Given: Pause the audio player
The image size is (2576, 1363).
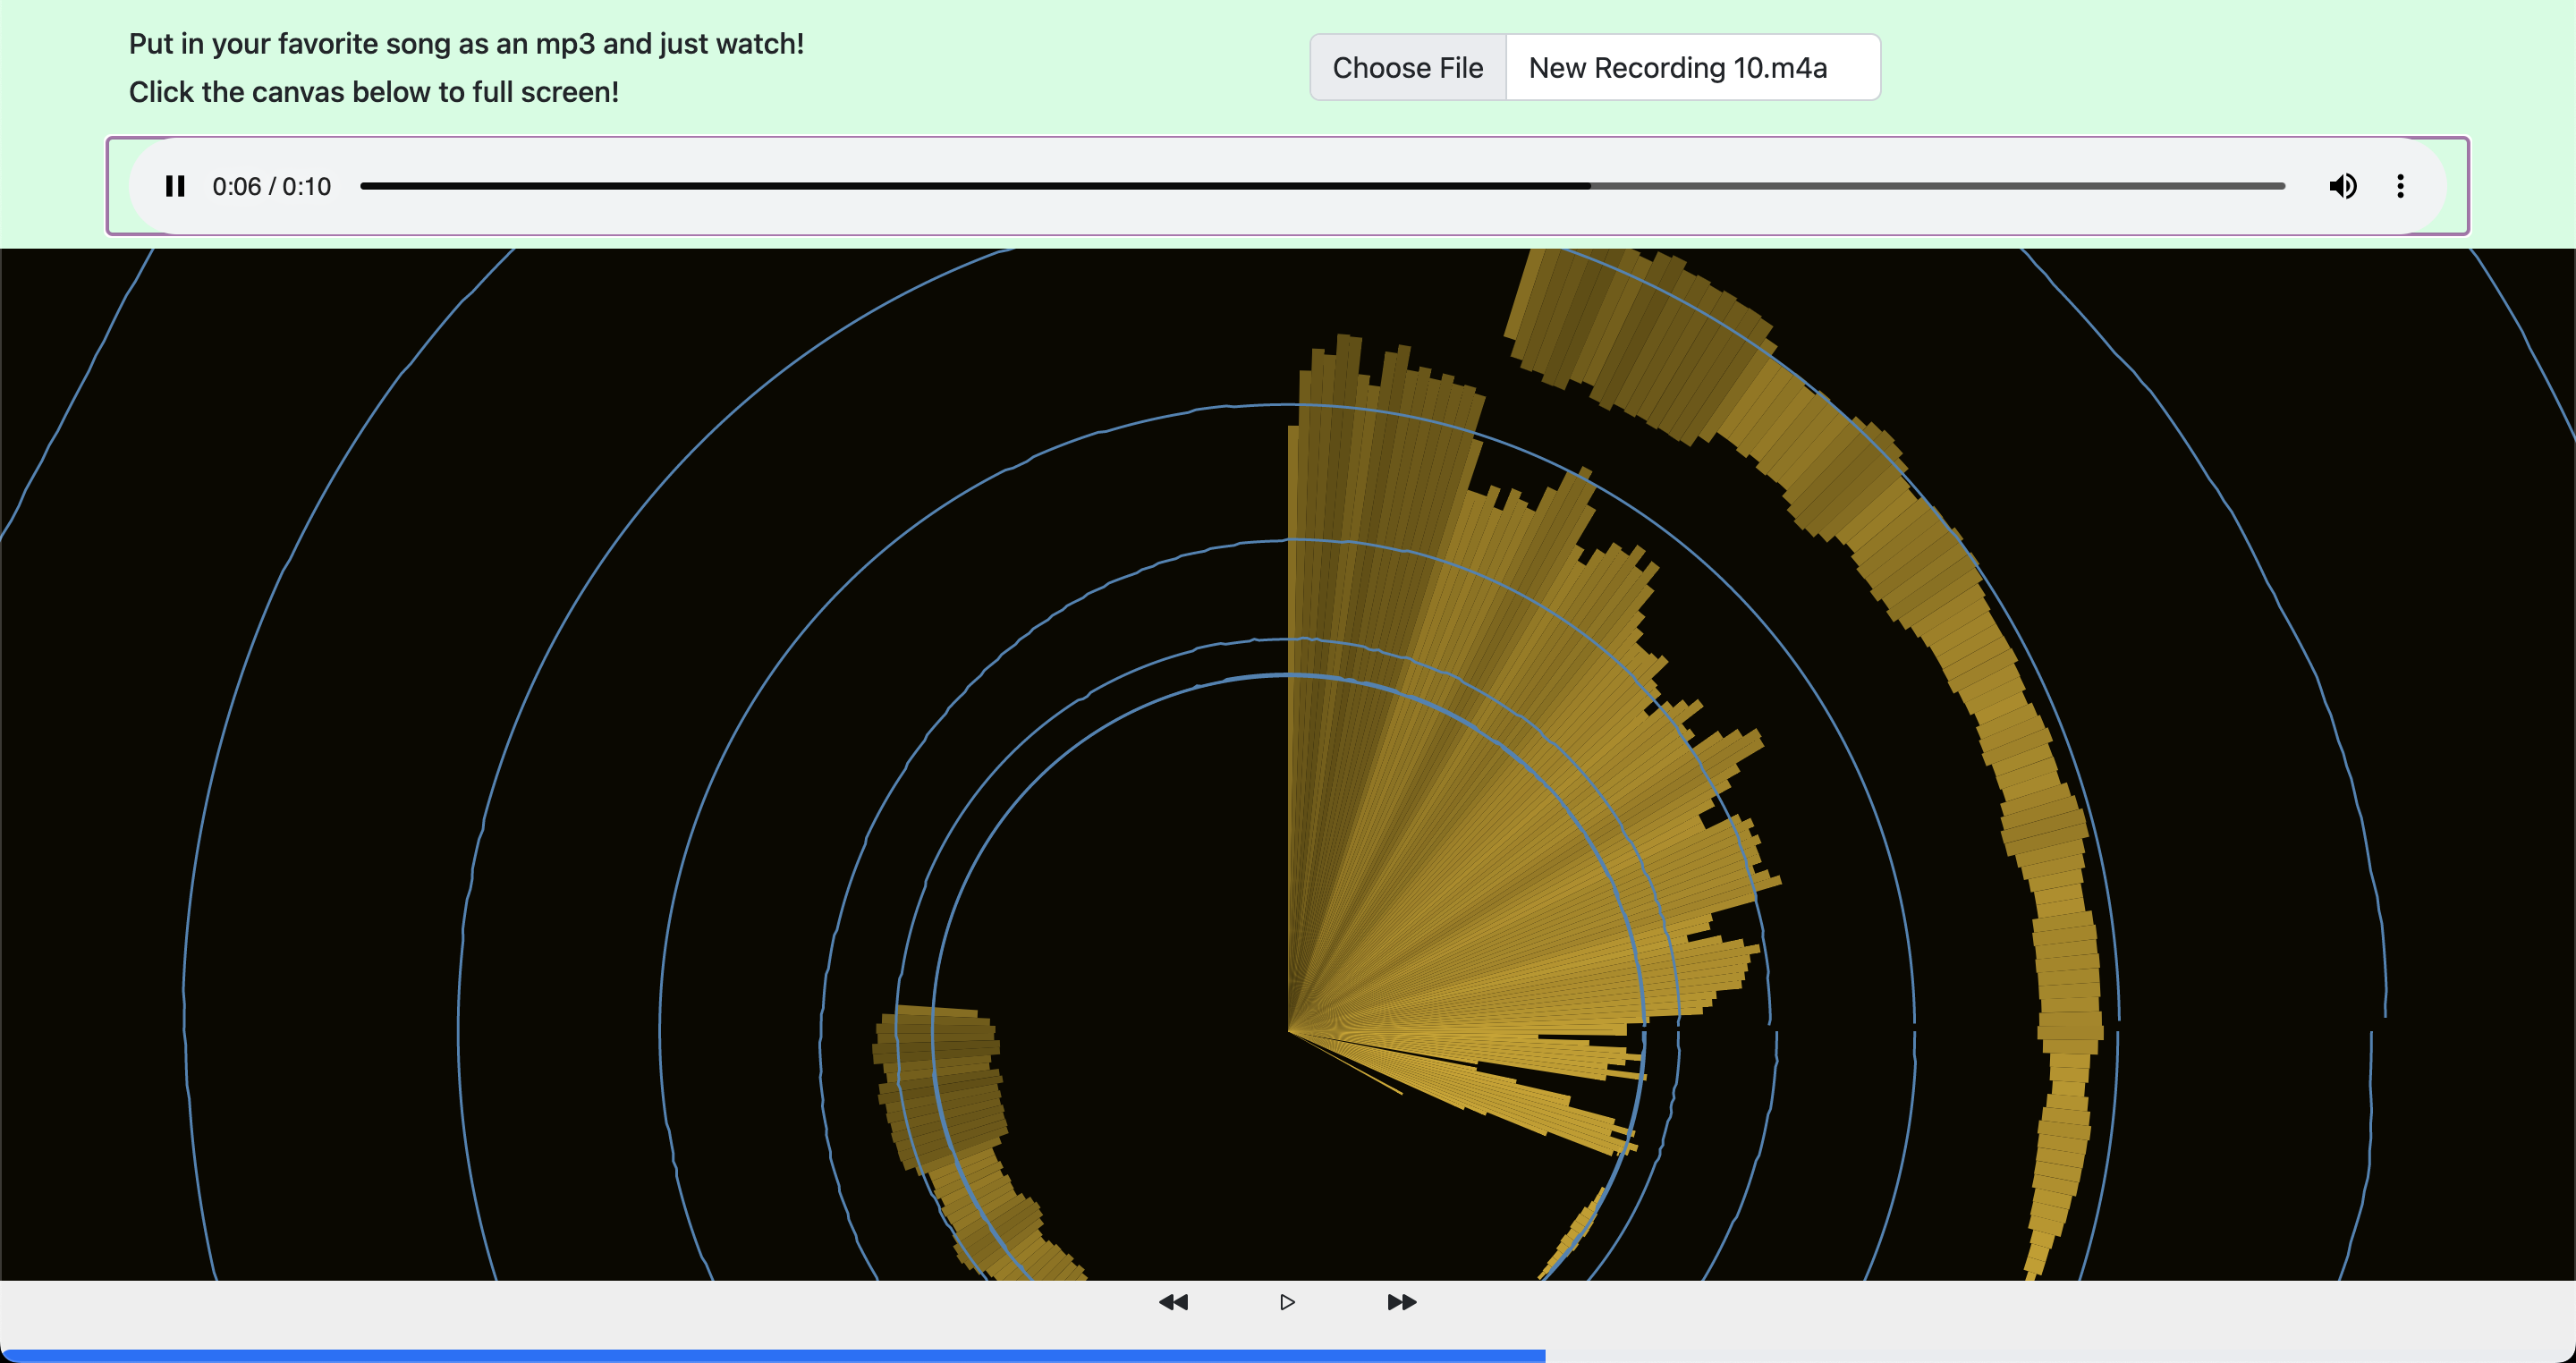Looking at the screenshot, I should coord(175,186).
